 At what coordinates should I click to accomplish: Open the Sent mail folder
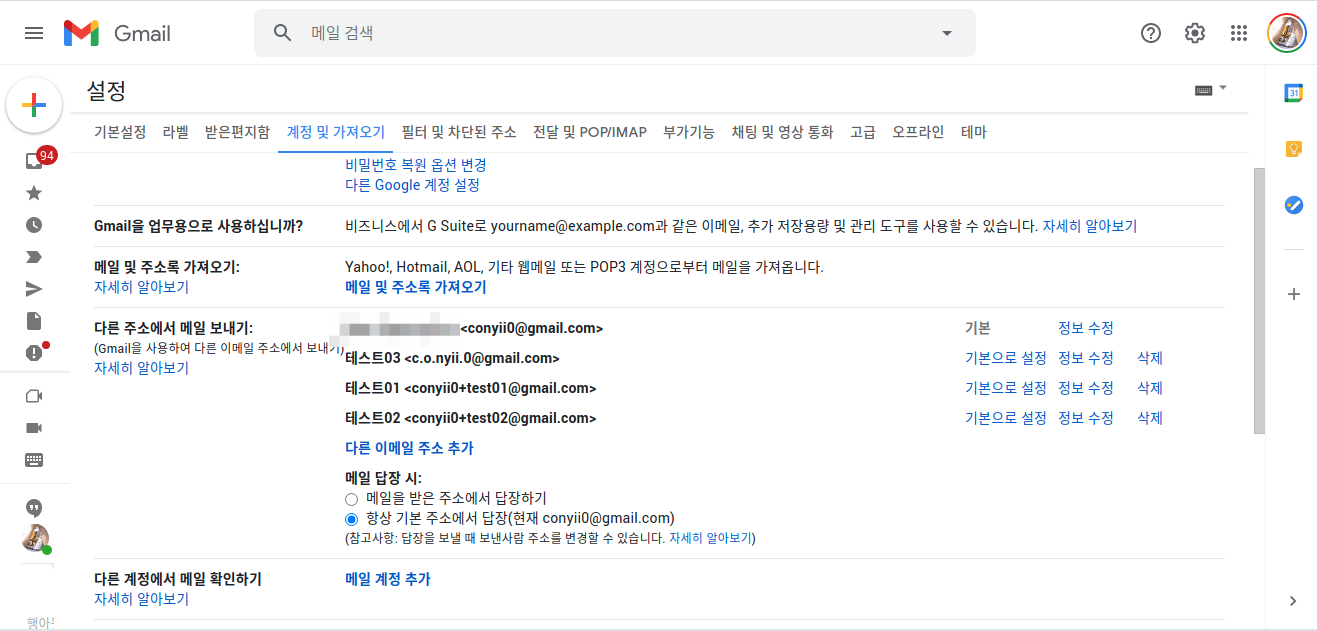33,288
